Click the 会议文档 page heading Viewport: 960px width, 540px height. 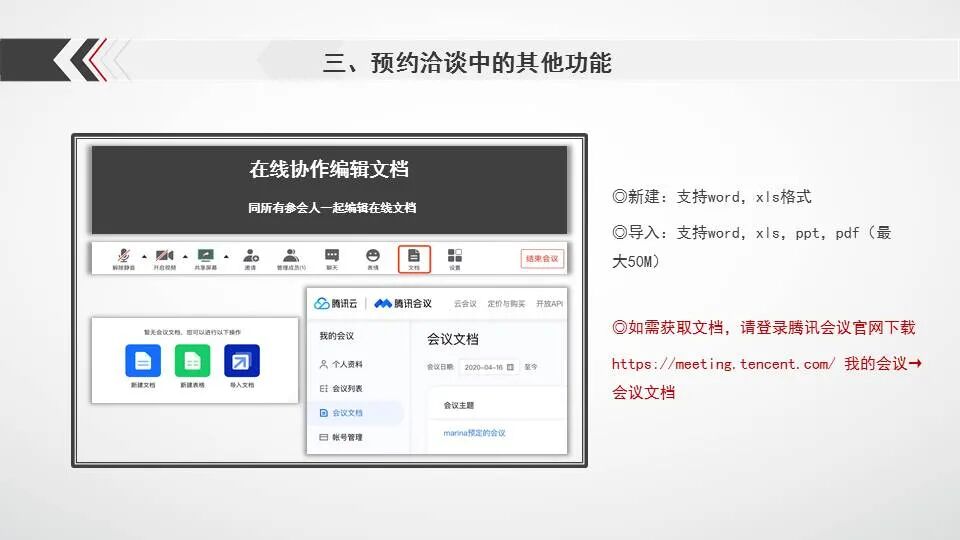[453, 339]
